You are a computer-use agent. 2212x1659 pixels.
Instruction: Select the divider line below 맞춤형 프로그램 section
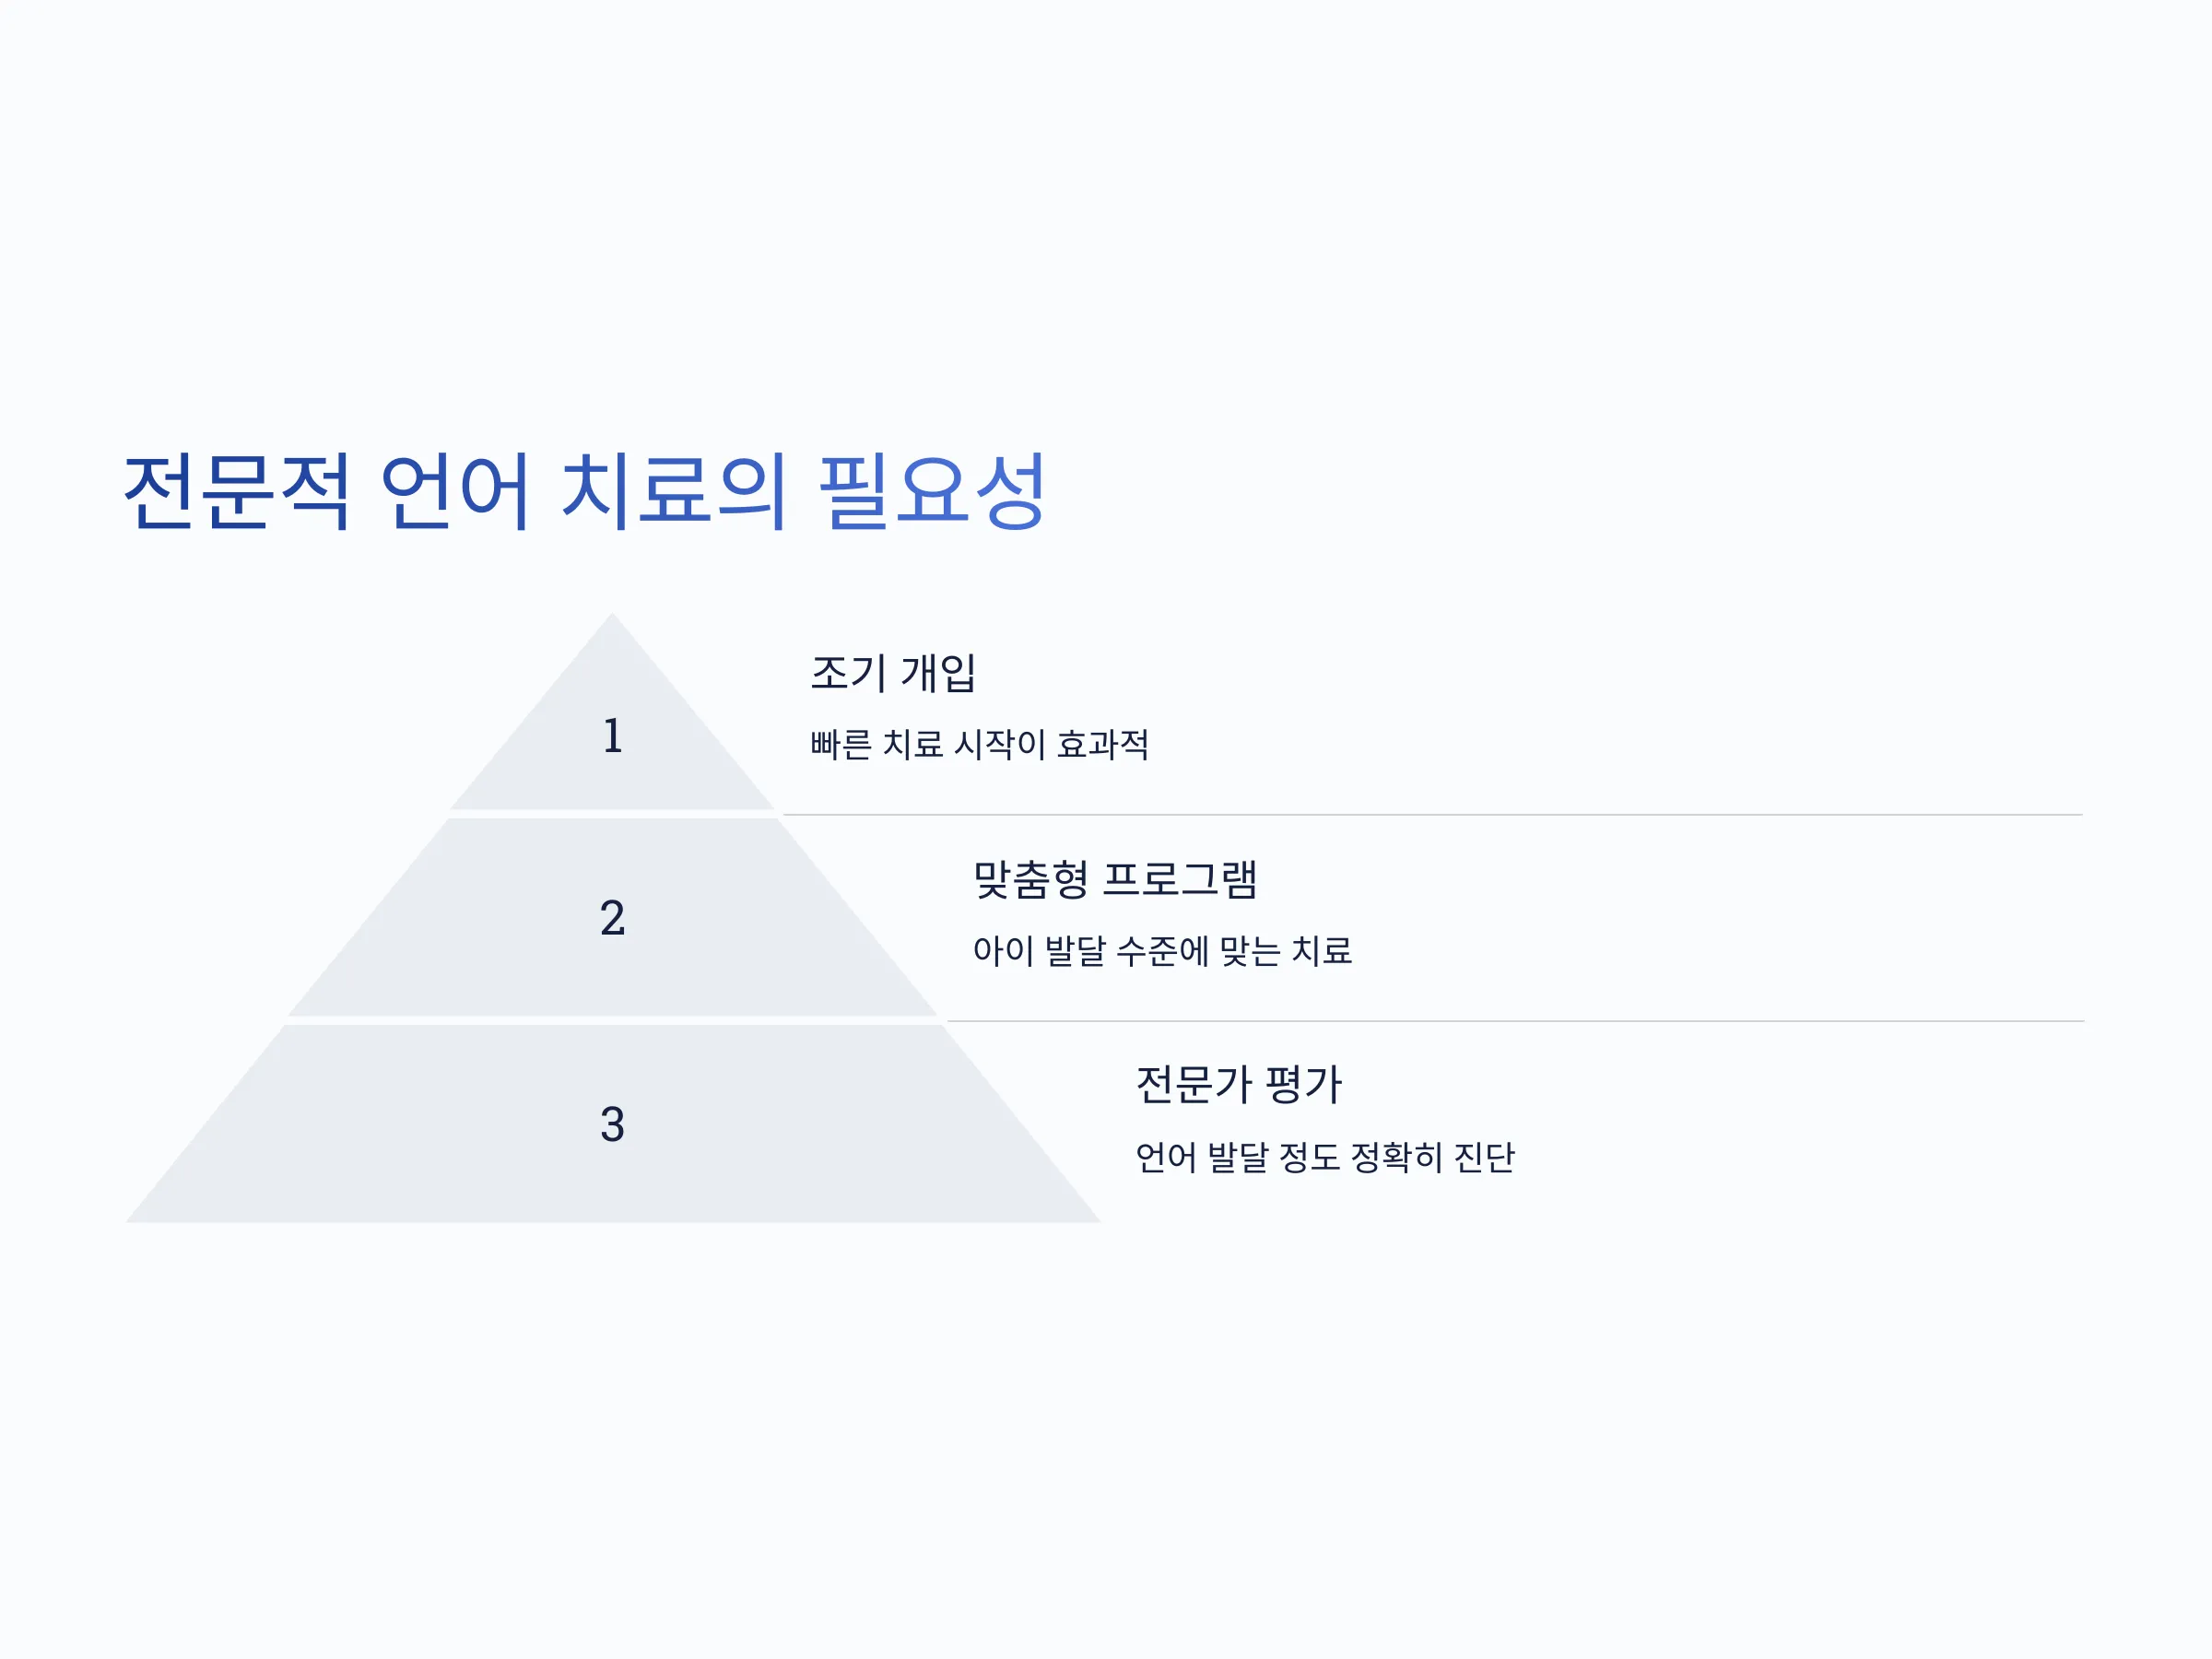point(1515,1021)
